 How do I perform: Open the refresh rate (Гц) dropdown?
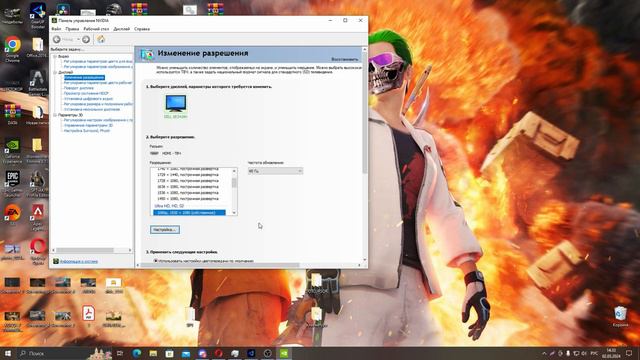pyautogui.click(x=276, y=171)
